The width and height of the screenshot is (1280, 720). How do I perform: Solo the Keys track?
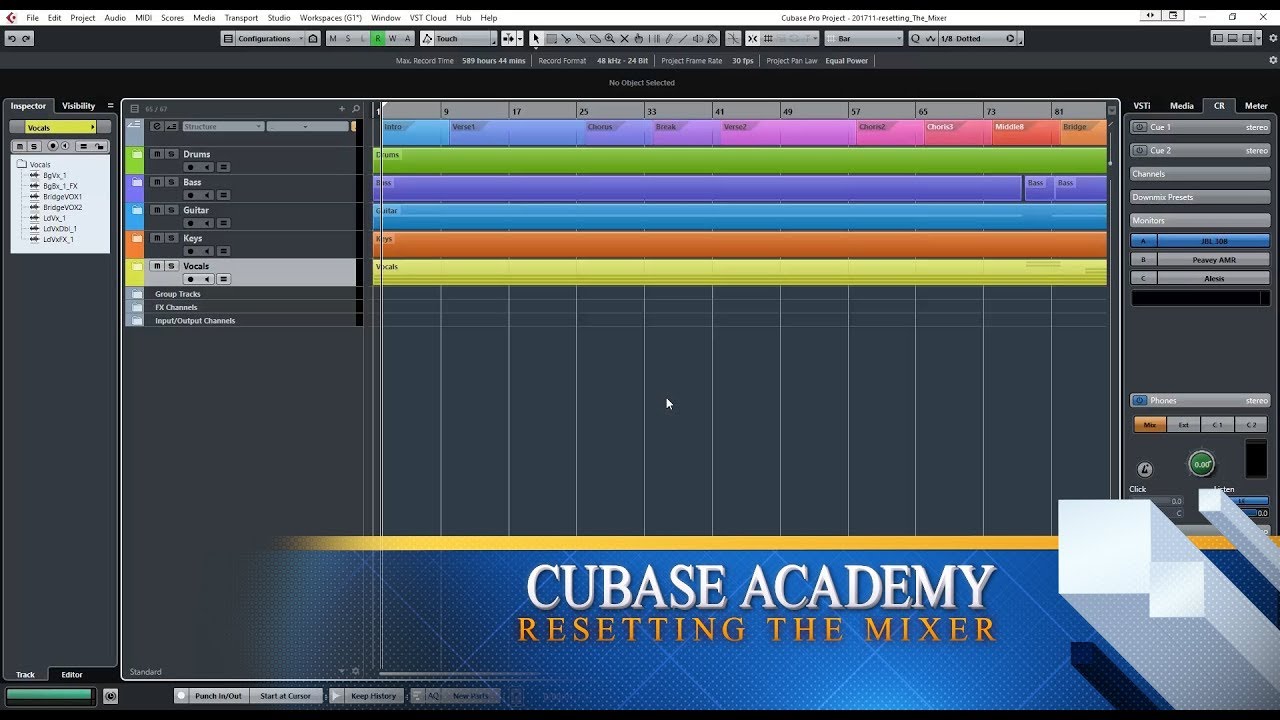click(172, 238)
